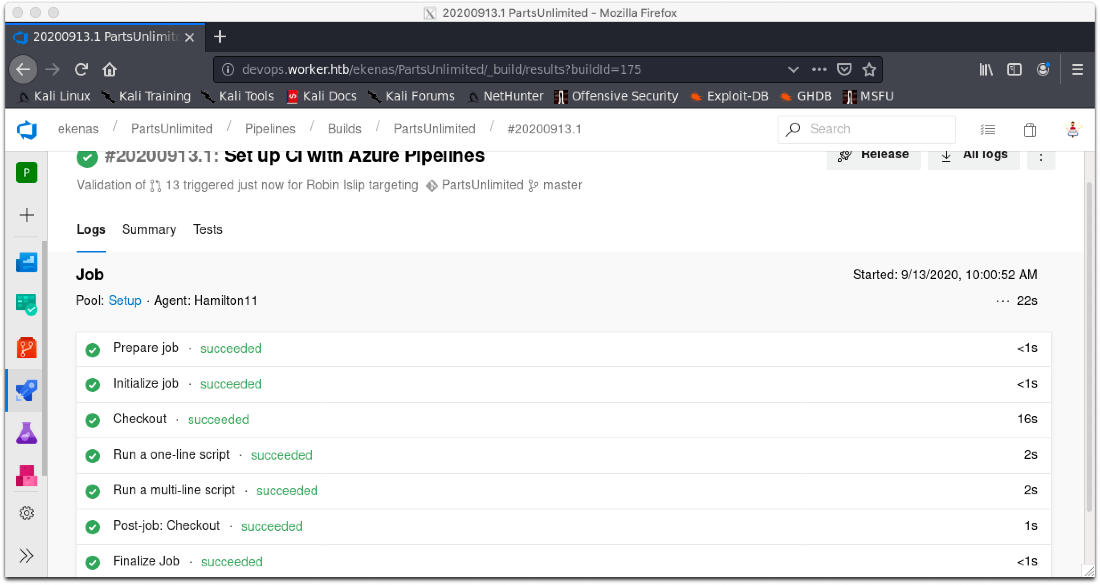This screenshot has height=585, width=1100.
Task: Click the Azure DevOps logo icon
Action: click(x=27, y=129)
